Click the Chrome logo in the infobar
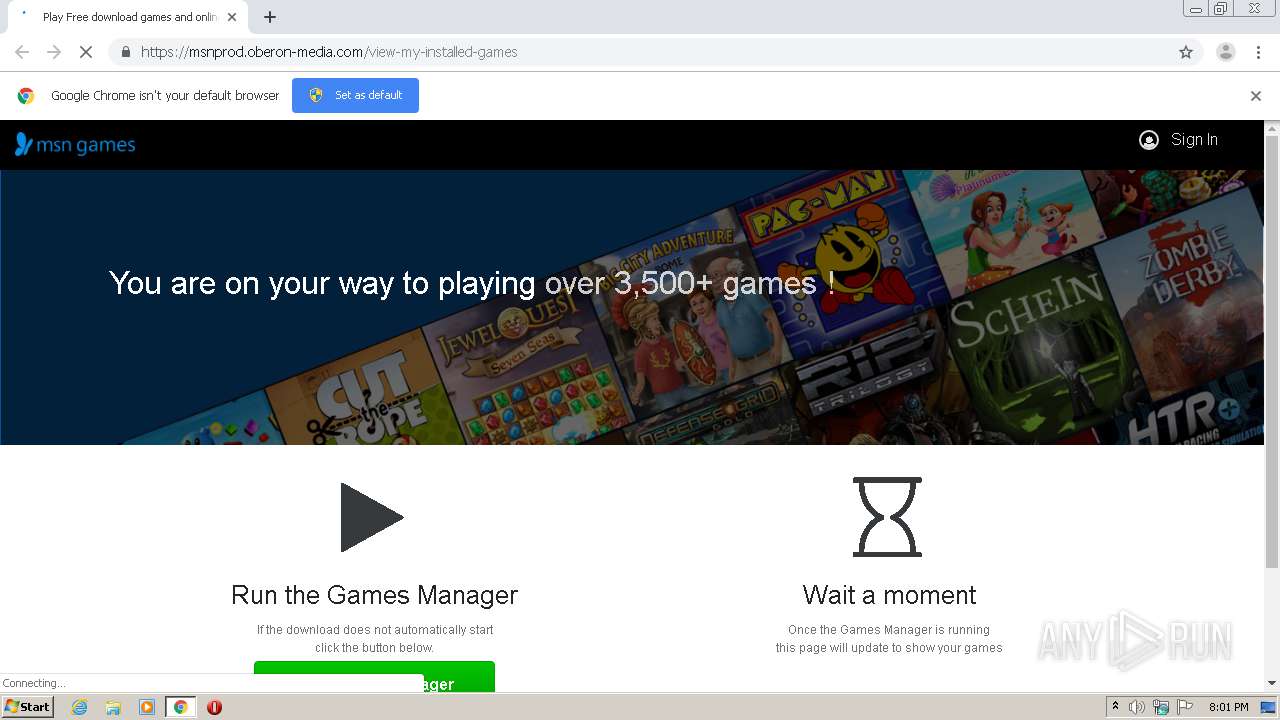1280x720 pixels. pos(26,96)
